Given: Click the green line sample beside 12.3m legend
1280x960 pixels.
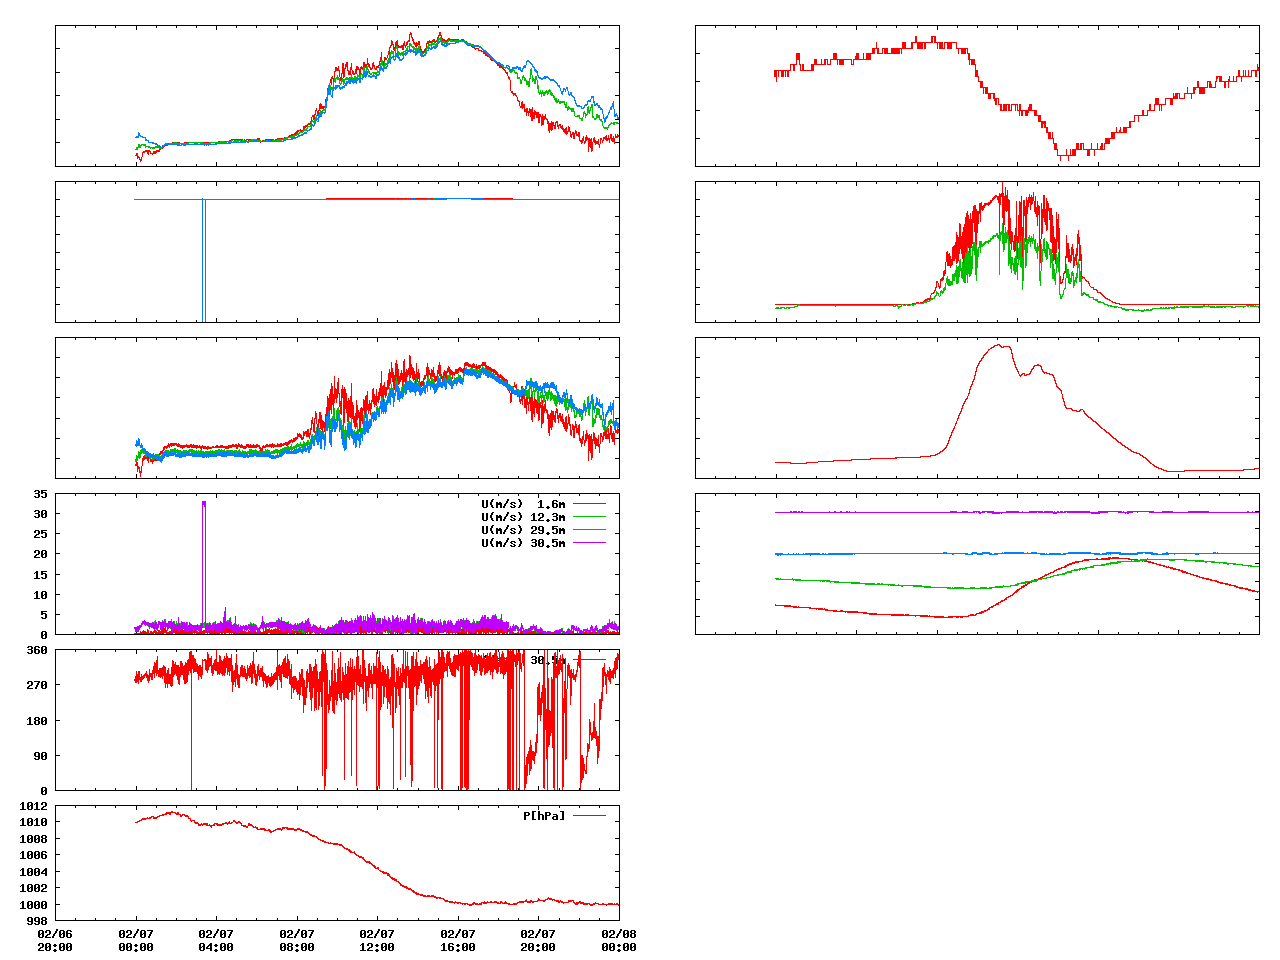Looking at the screenshot, I should point(589,517).
